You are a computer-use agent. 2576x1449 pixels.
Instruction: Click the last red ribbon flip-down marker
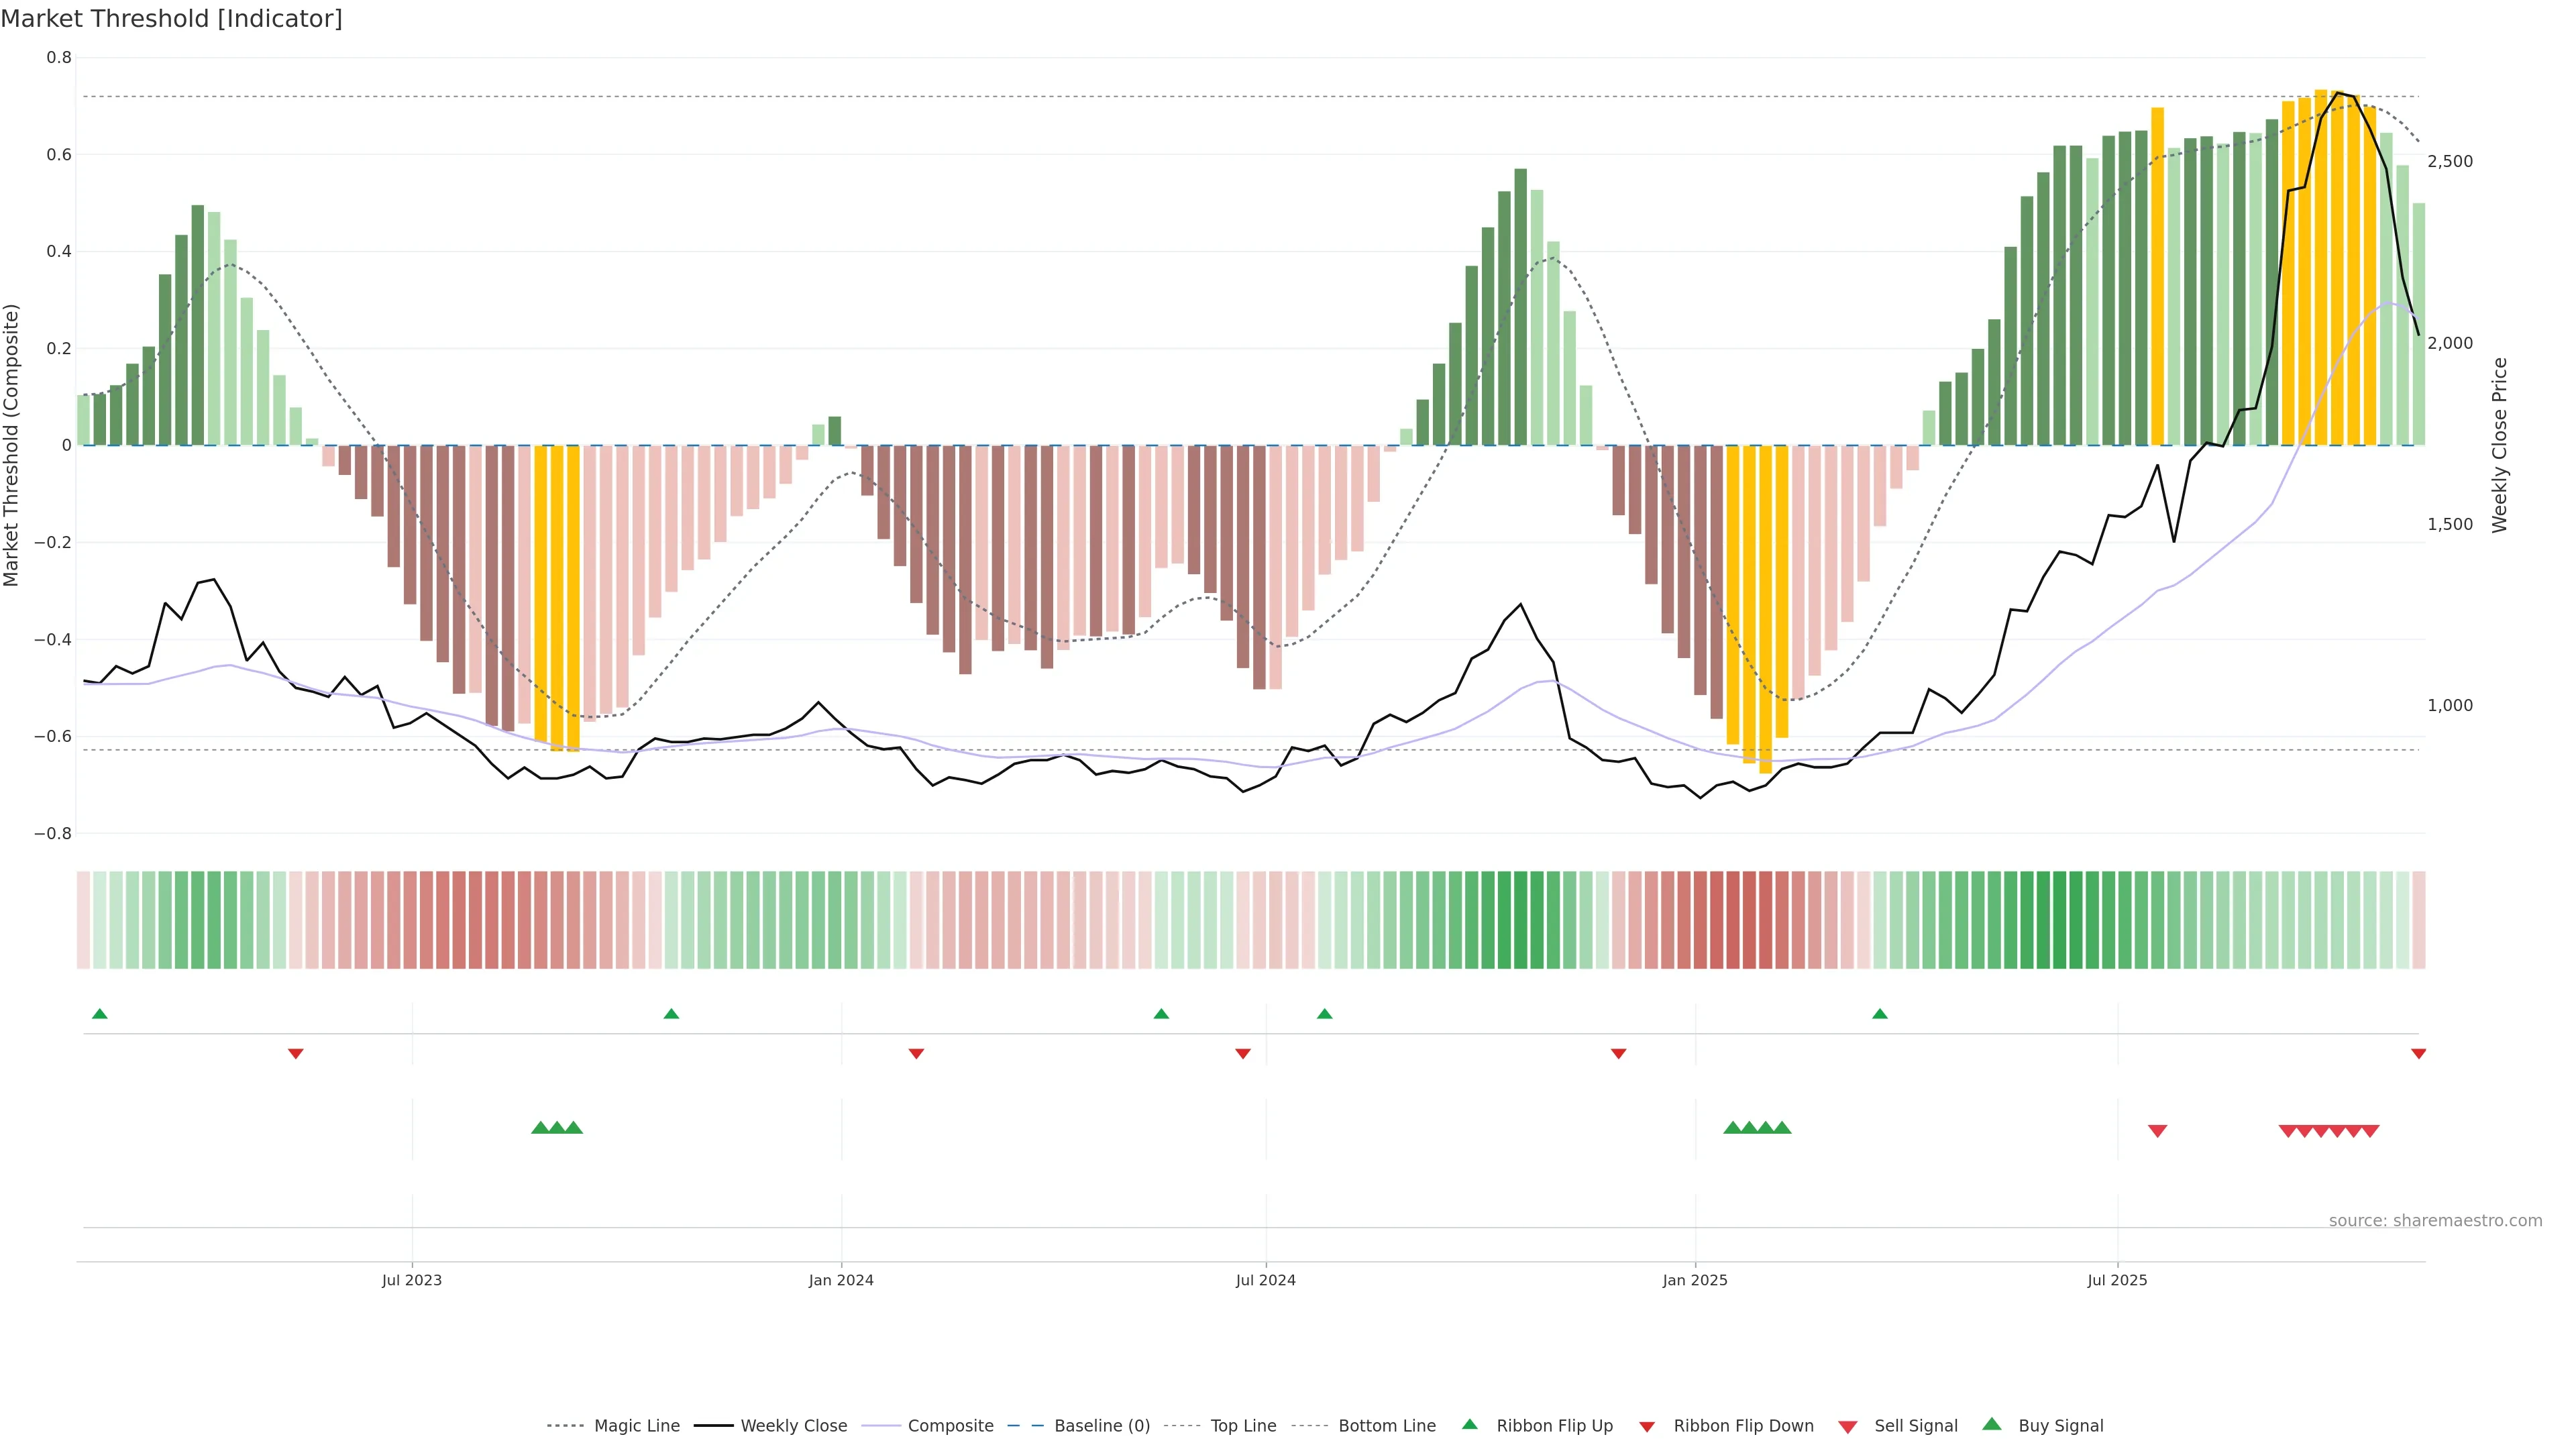[x=2418, y=1054]
